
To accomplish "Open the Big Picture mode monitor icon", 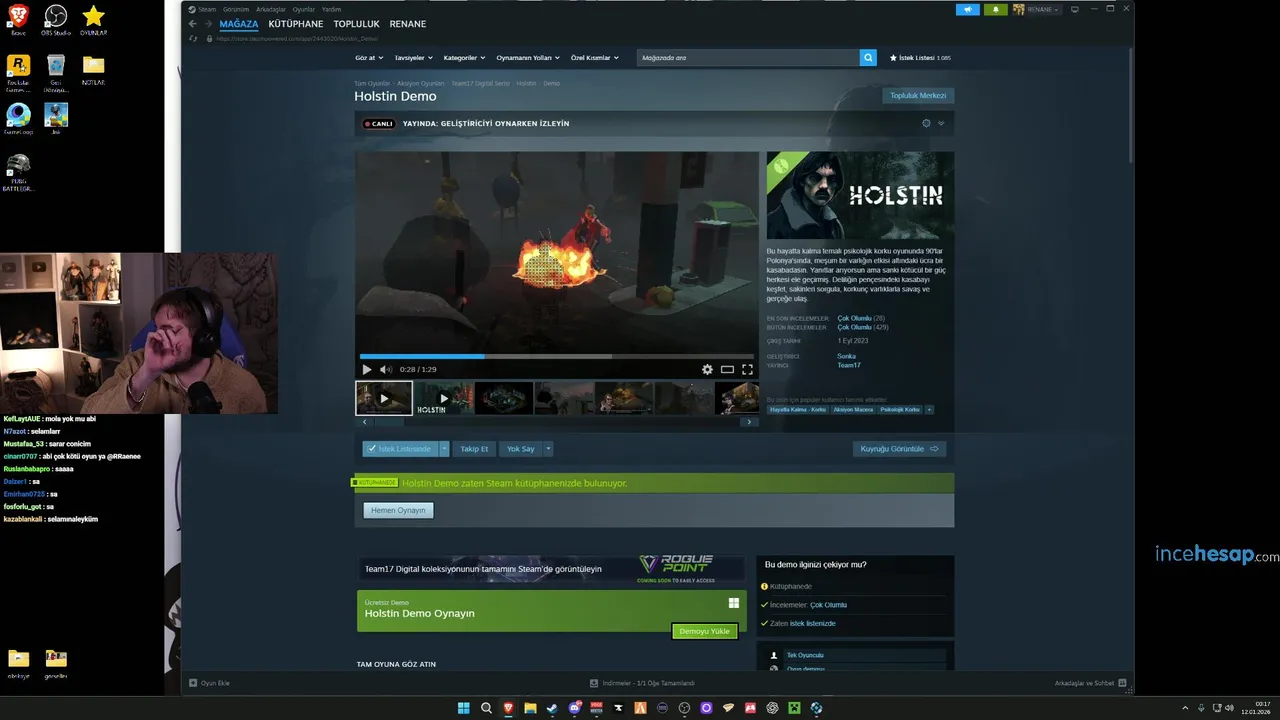I will [x=1075, y=9].
